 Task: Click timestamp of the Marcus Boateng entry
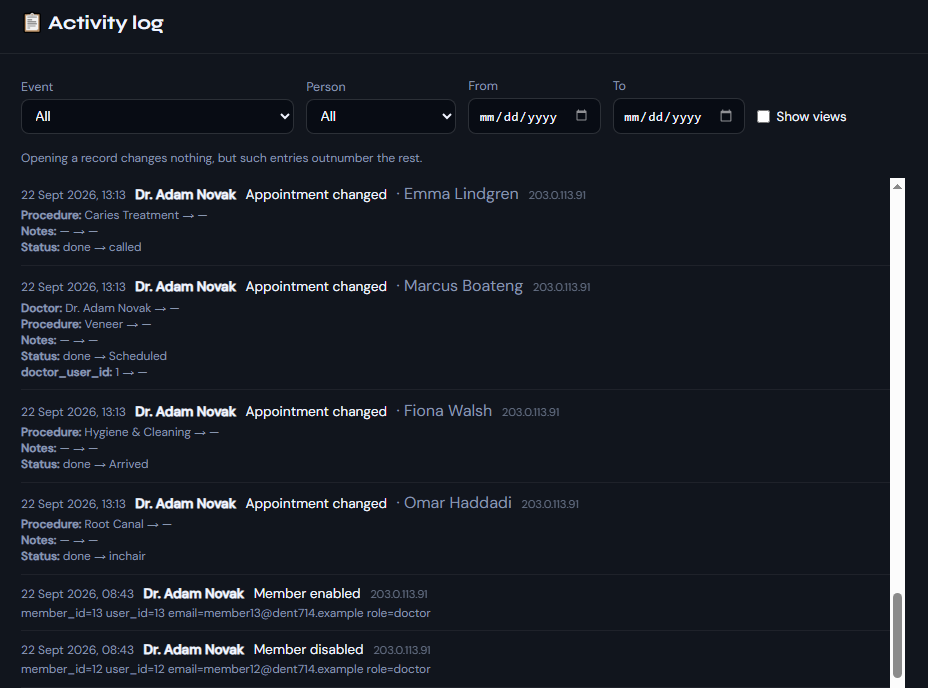pyautogui.click(x=73, y=287)
